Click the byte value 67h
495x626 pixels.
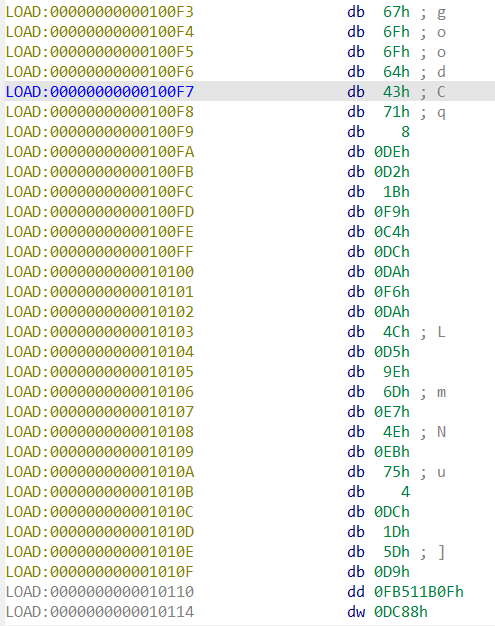coord(396,12)
